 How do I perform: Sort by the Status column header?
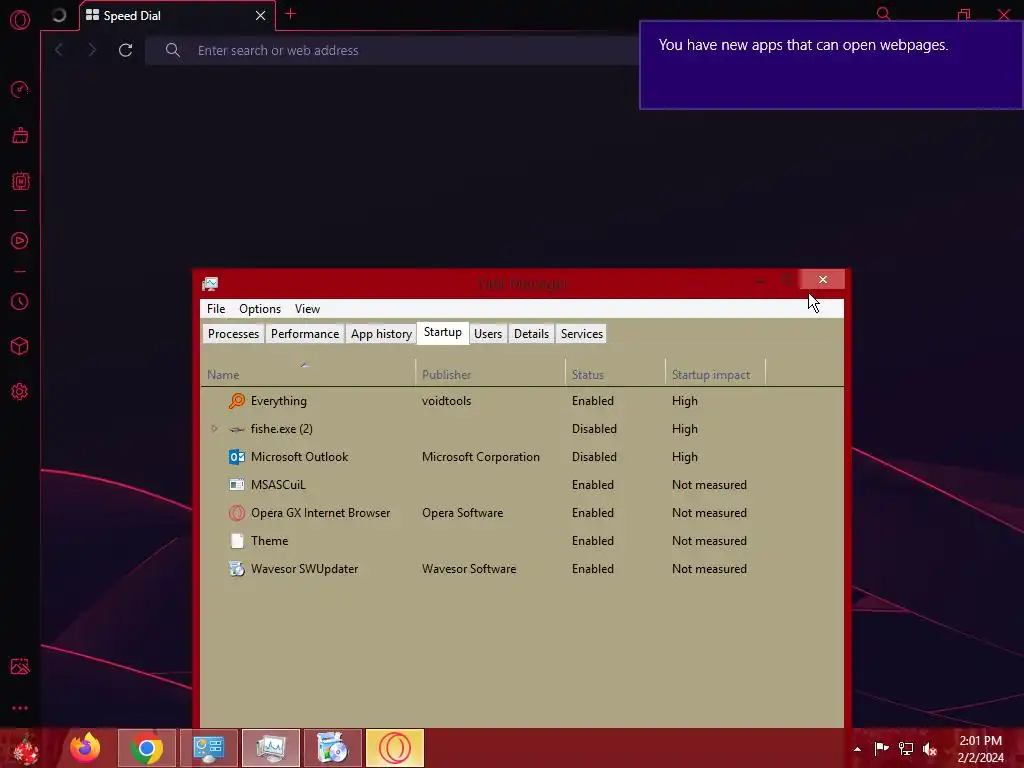pyautogui.click(x=615, y=374)
